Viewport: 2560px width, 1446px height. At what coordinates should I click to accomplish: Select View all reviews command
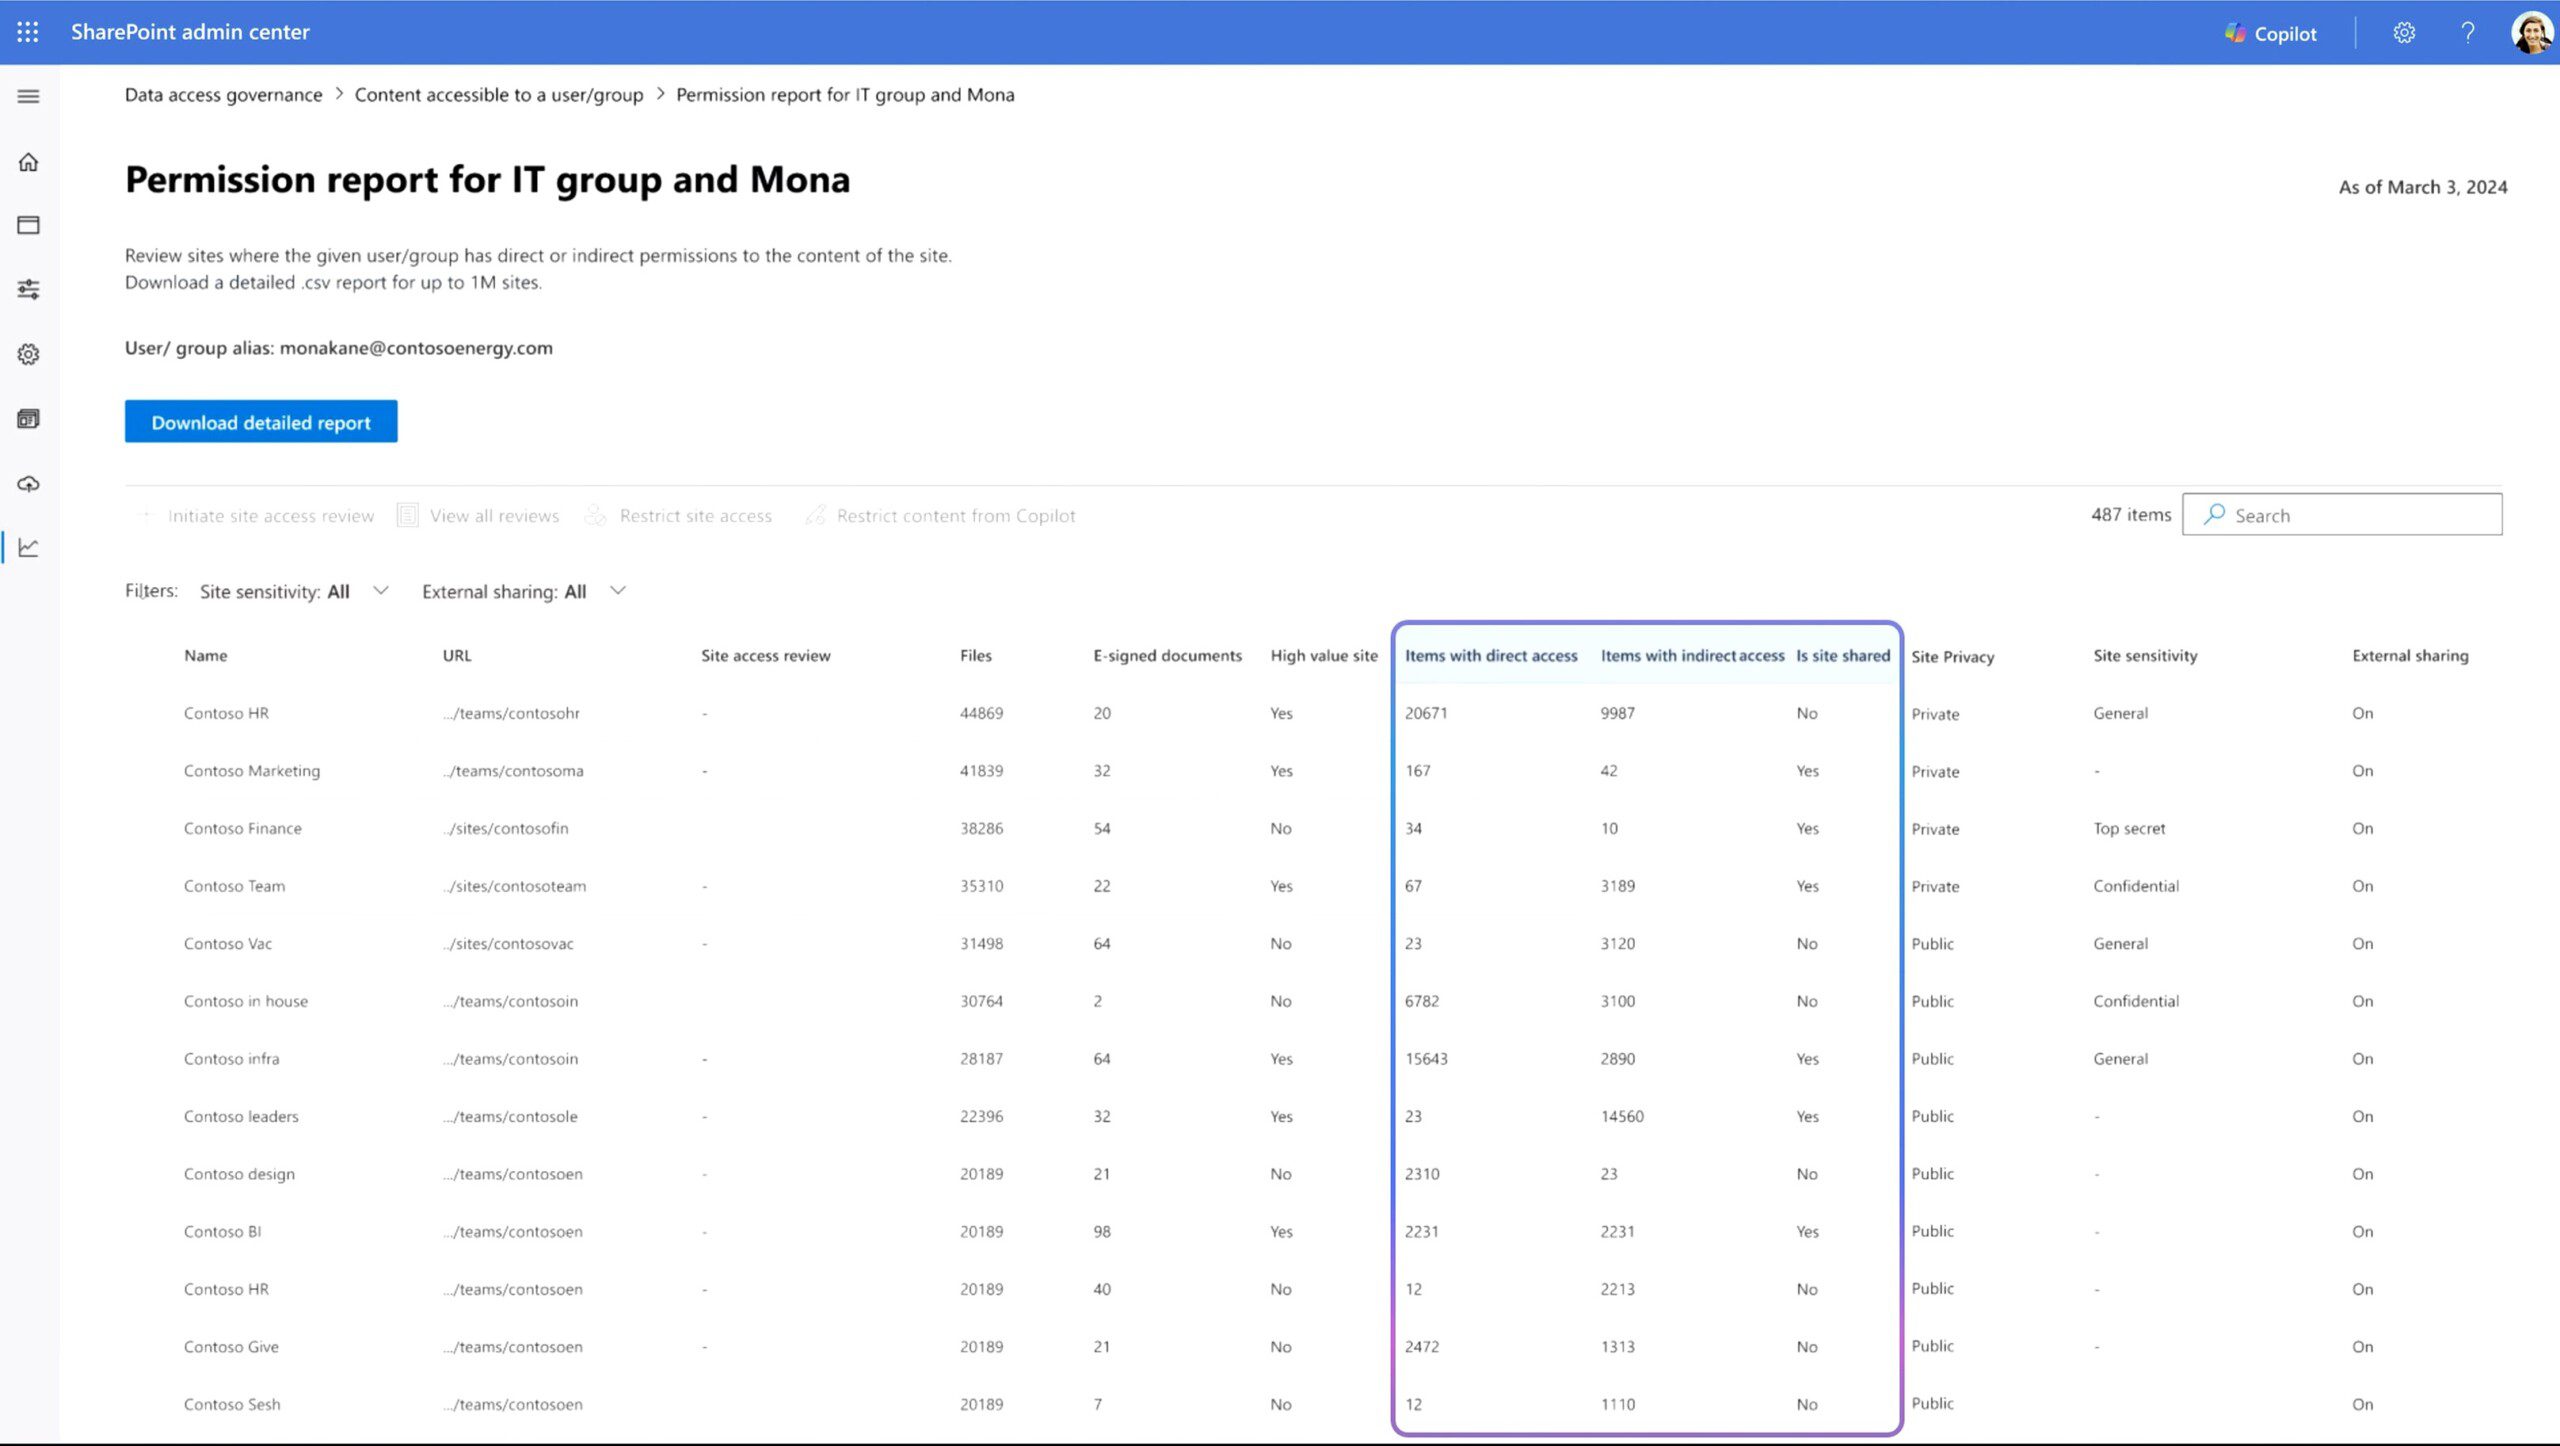[478, 516]
